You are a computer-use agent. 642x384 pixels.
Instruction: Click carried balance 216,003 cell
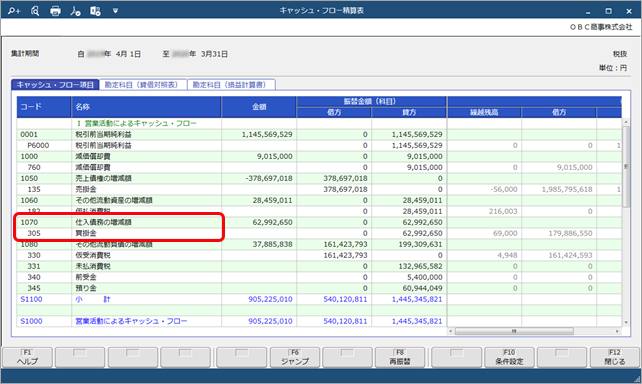click(x=484, y=211)
